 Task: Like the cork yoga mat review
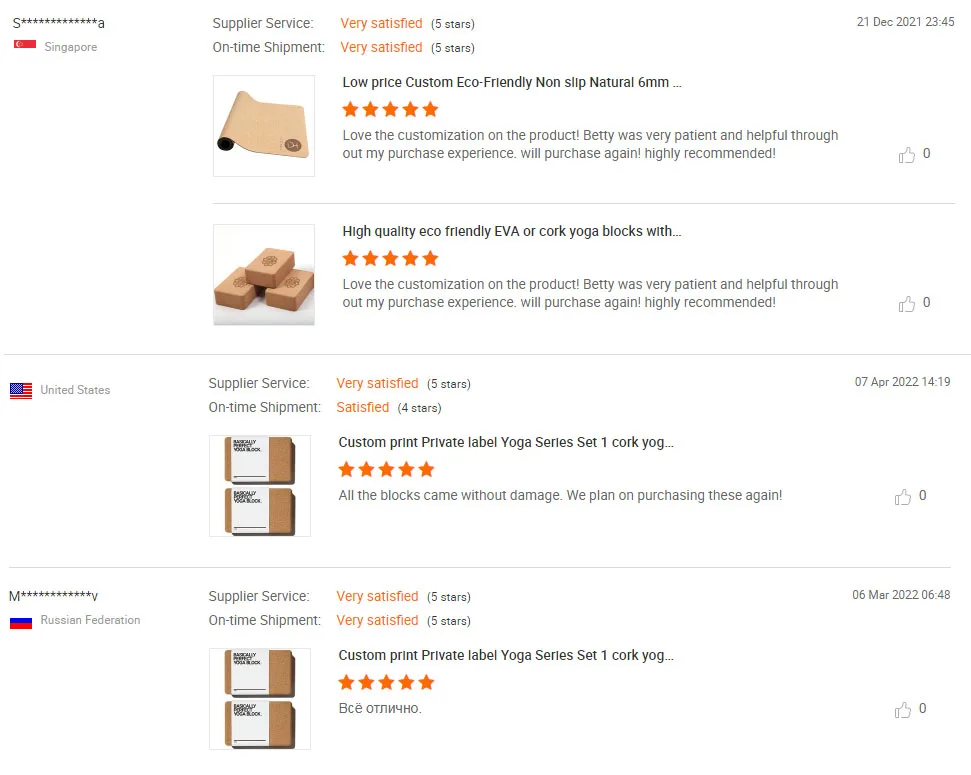[907, 155]
